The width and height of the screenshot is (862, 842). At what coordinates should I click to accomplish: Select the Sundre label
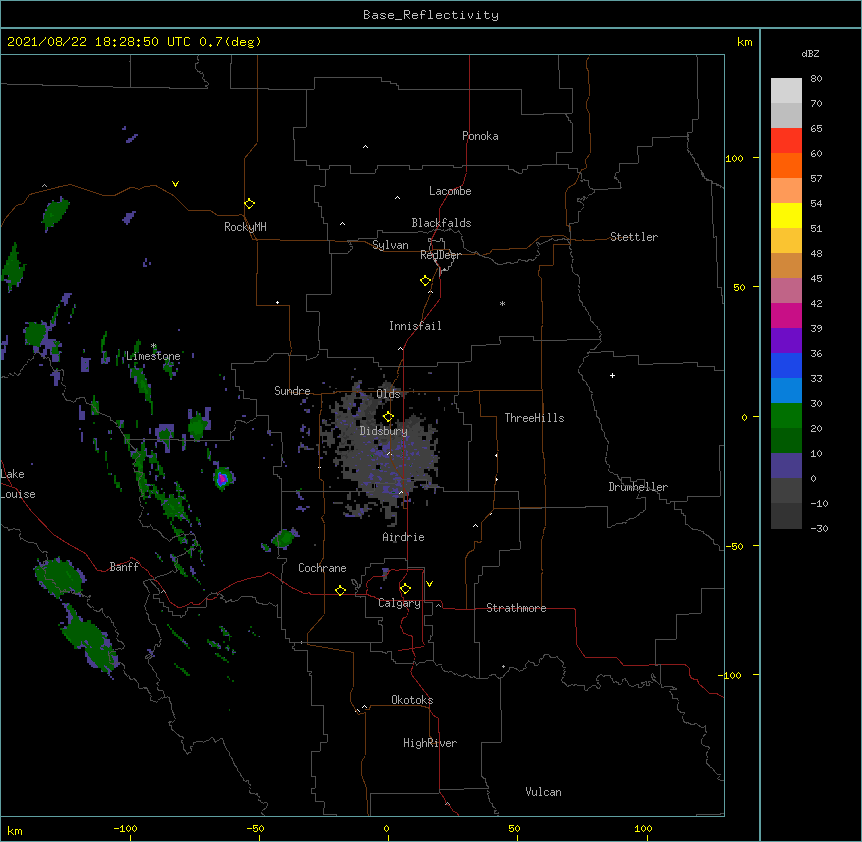[292, 391]
